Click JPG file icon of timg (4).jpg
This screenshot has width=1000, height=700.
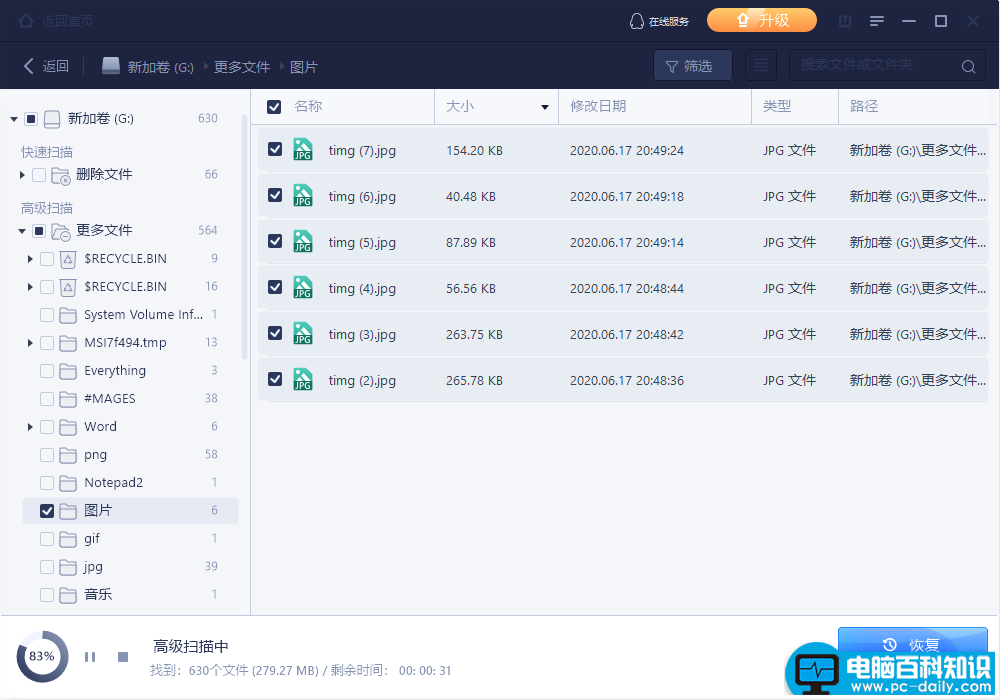303,287
